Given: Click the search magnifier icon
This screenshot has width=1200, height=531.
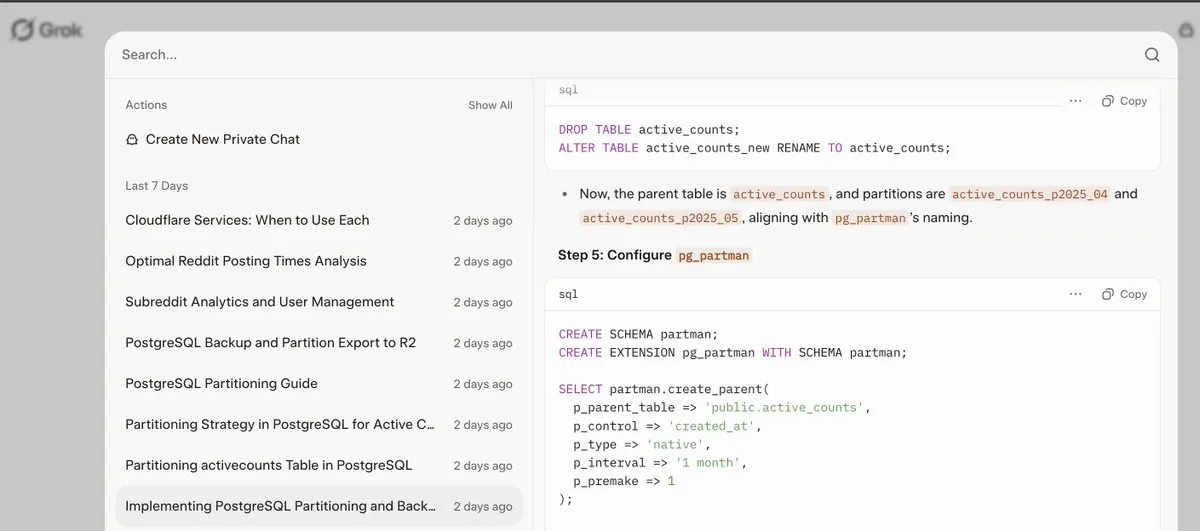Looking at the screenshot, I should tap(1152, 55).
